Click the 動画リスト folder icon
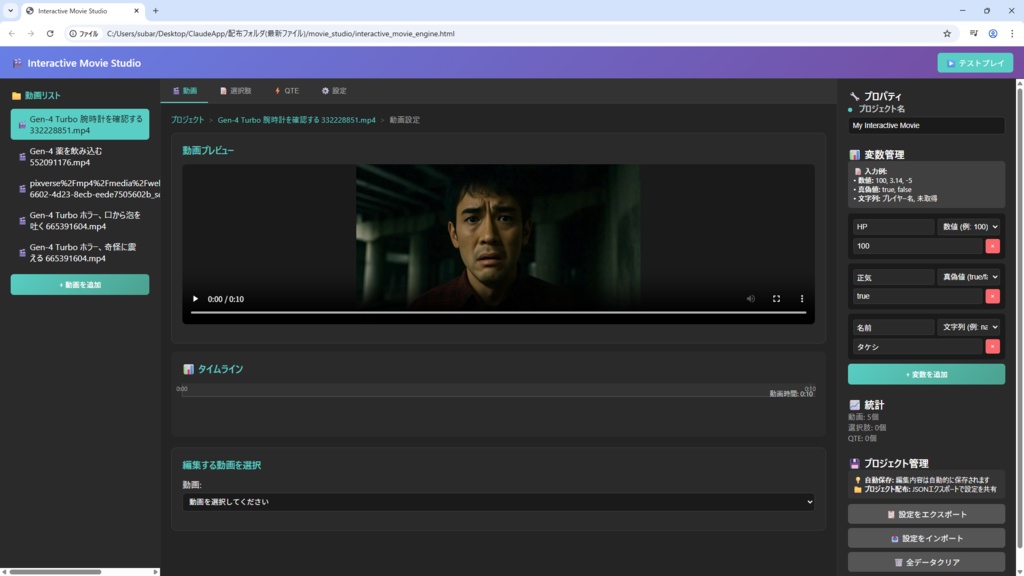This screenshot has height=576, width=1024. pyautogui.click(x=16, y=96)
